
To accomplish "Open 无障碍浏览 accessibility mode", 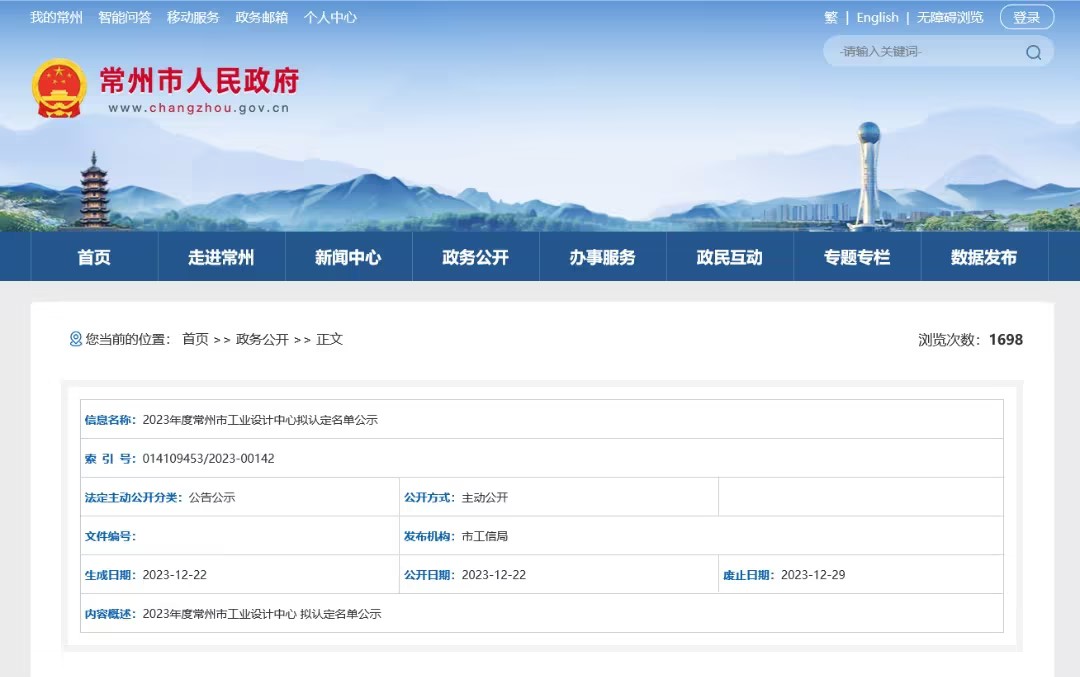I will [950, 17].
